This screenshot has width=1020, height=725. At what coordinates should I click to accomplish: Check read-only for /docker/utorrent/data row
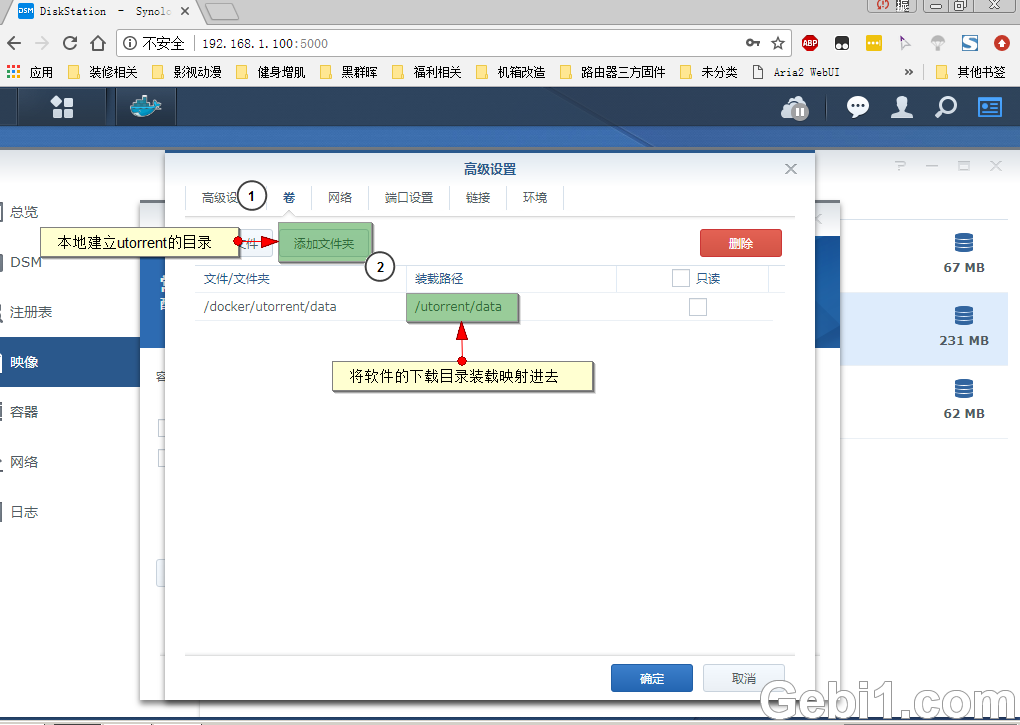coord(698,307)
